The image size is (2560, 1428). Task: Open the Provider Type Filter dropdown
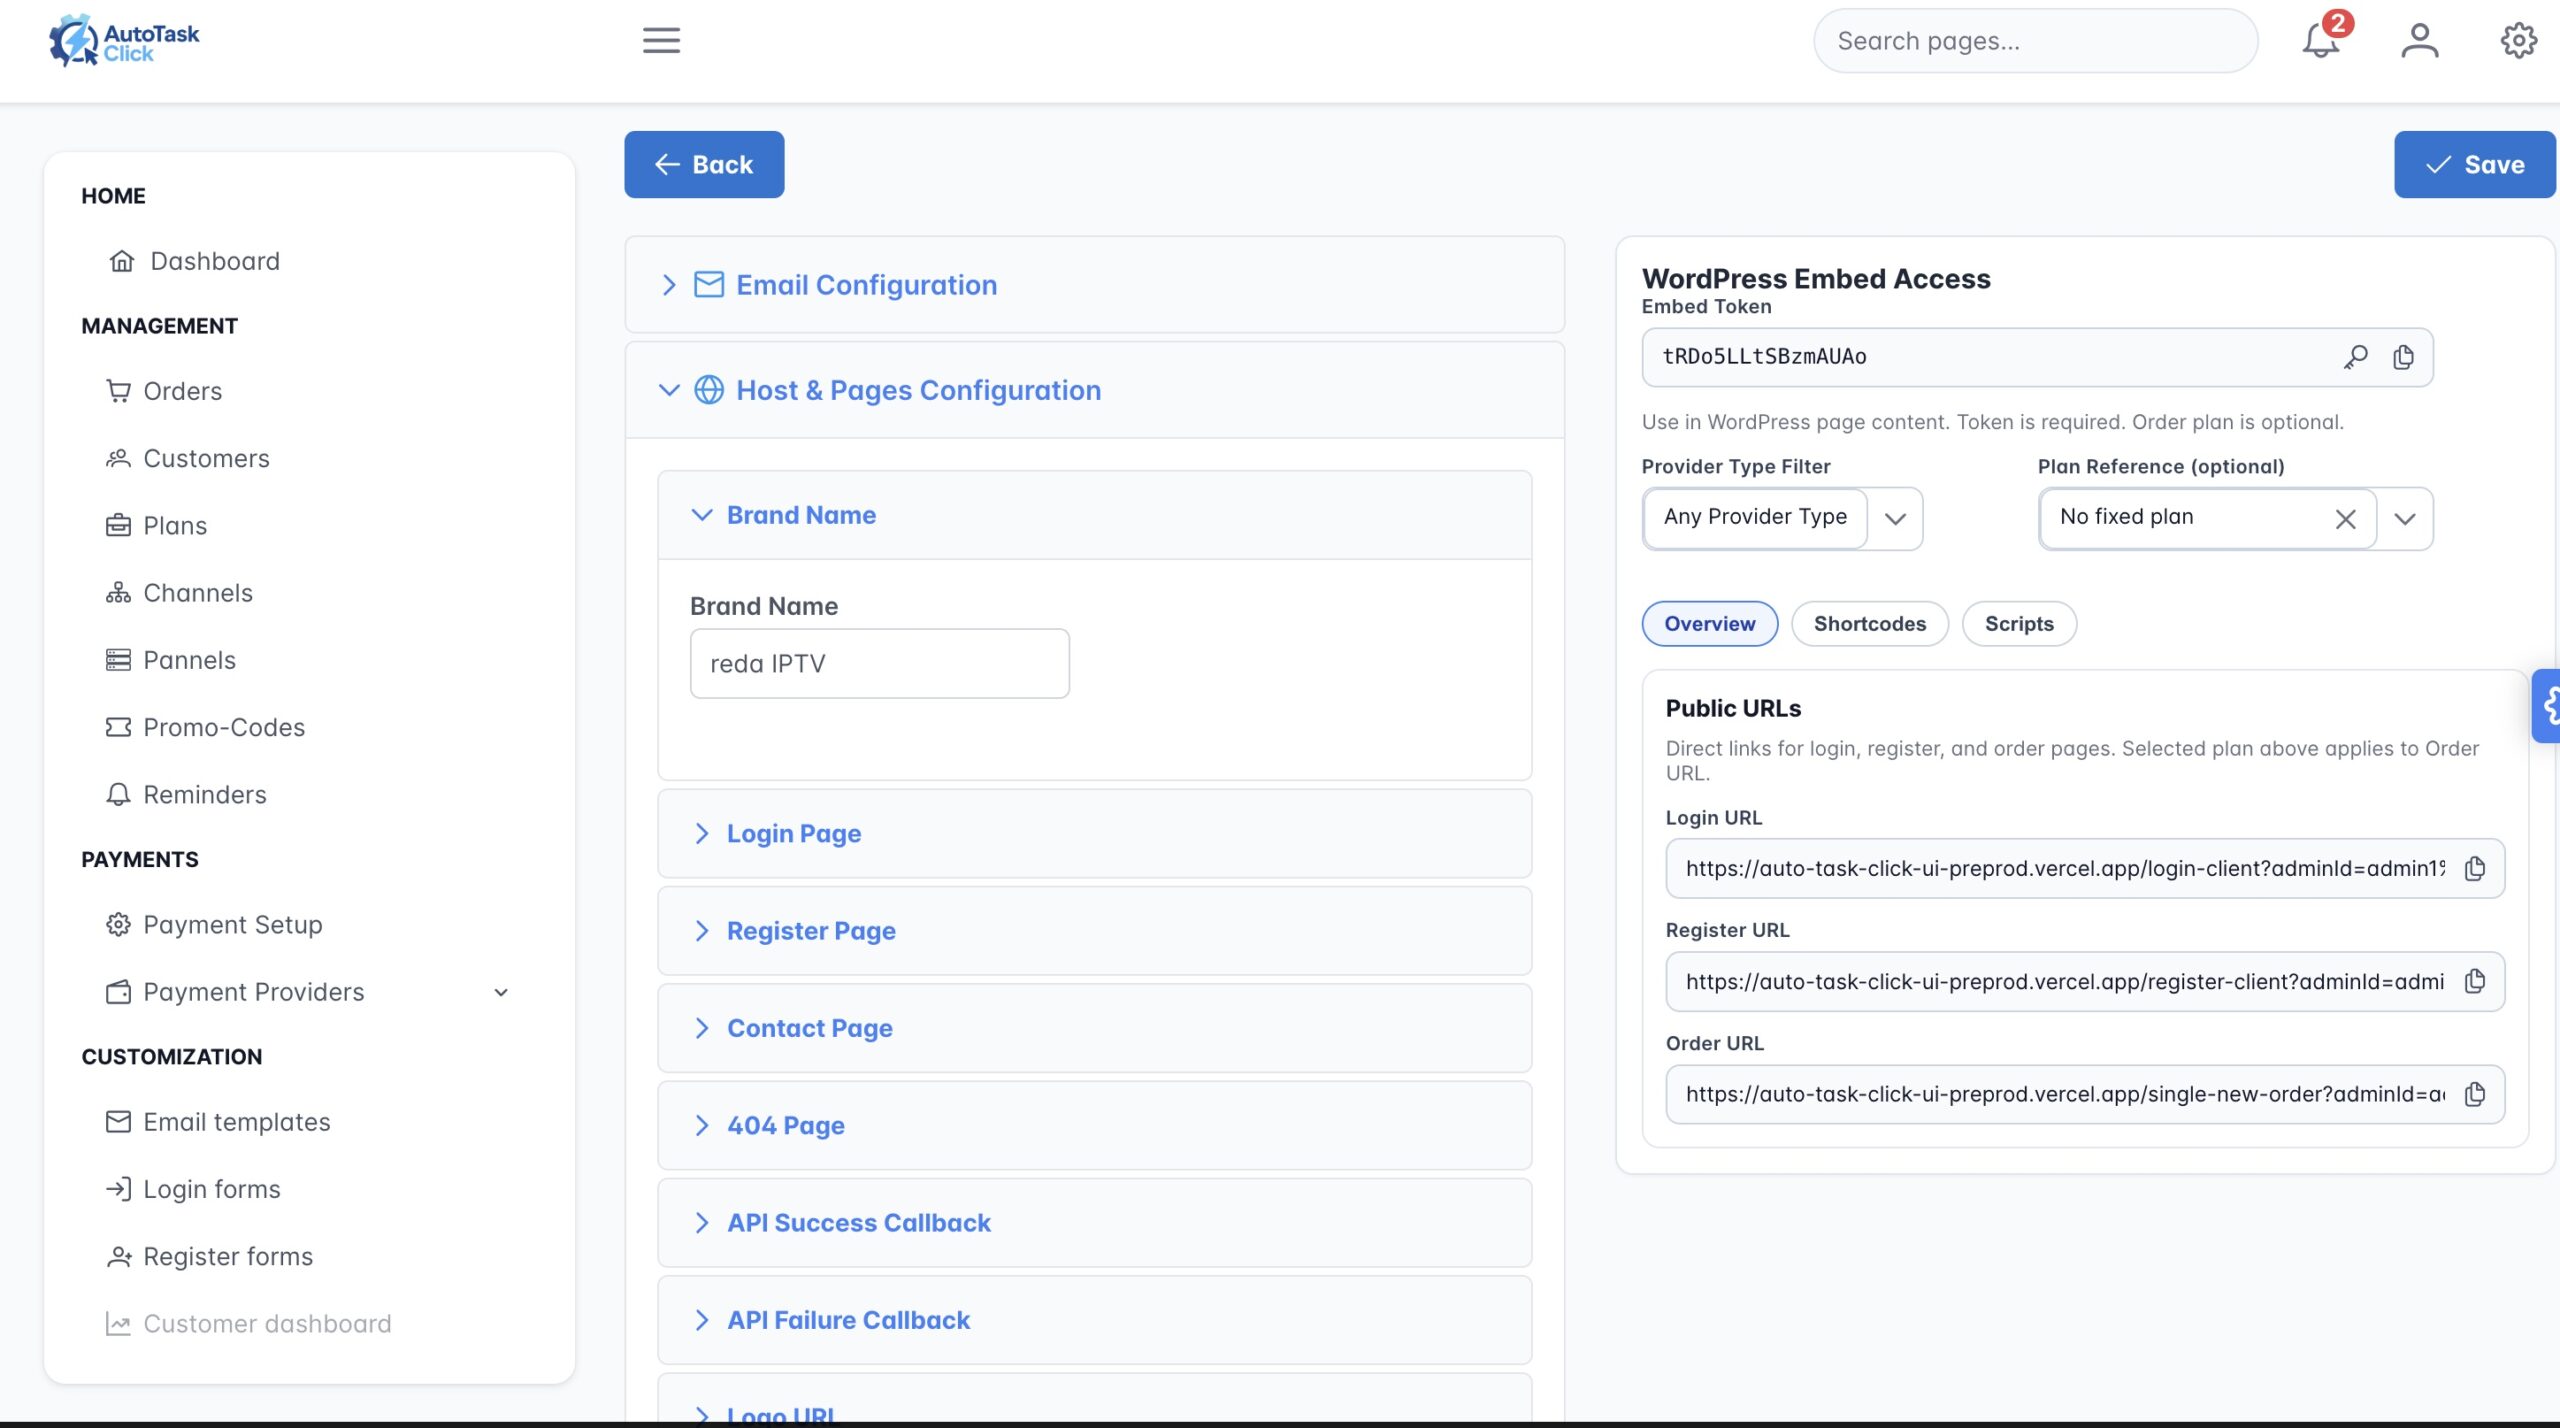coord(1782,518)
